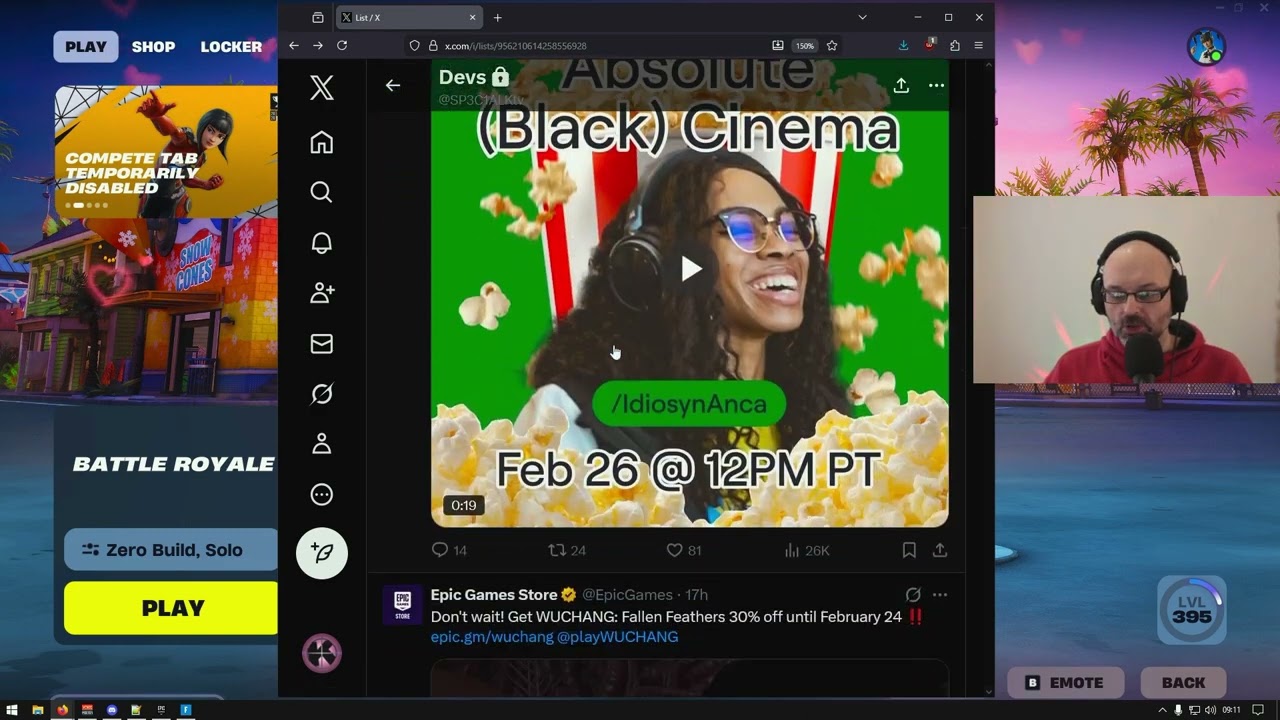This screenshot has width=1280, height=720.
Task: Bookmark the Cinema video post
Action: pyautogui.click(x=909, y=550)
